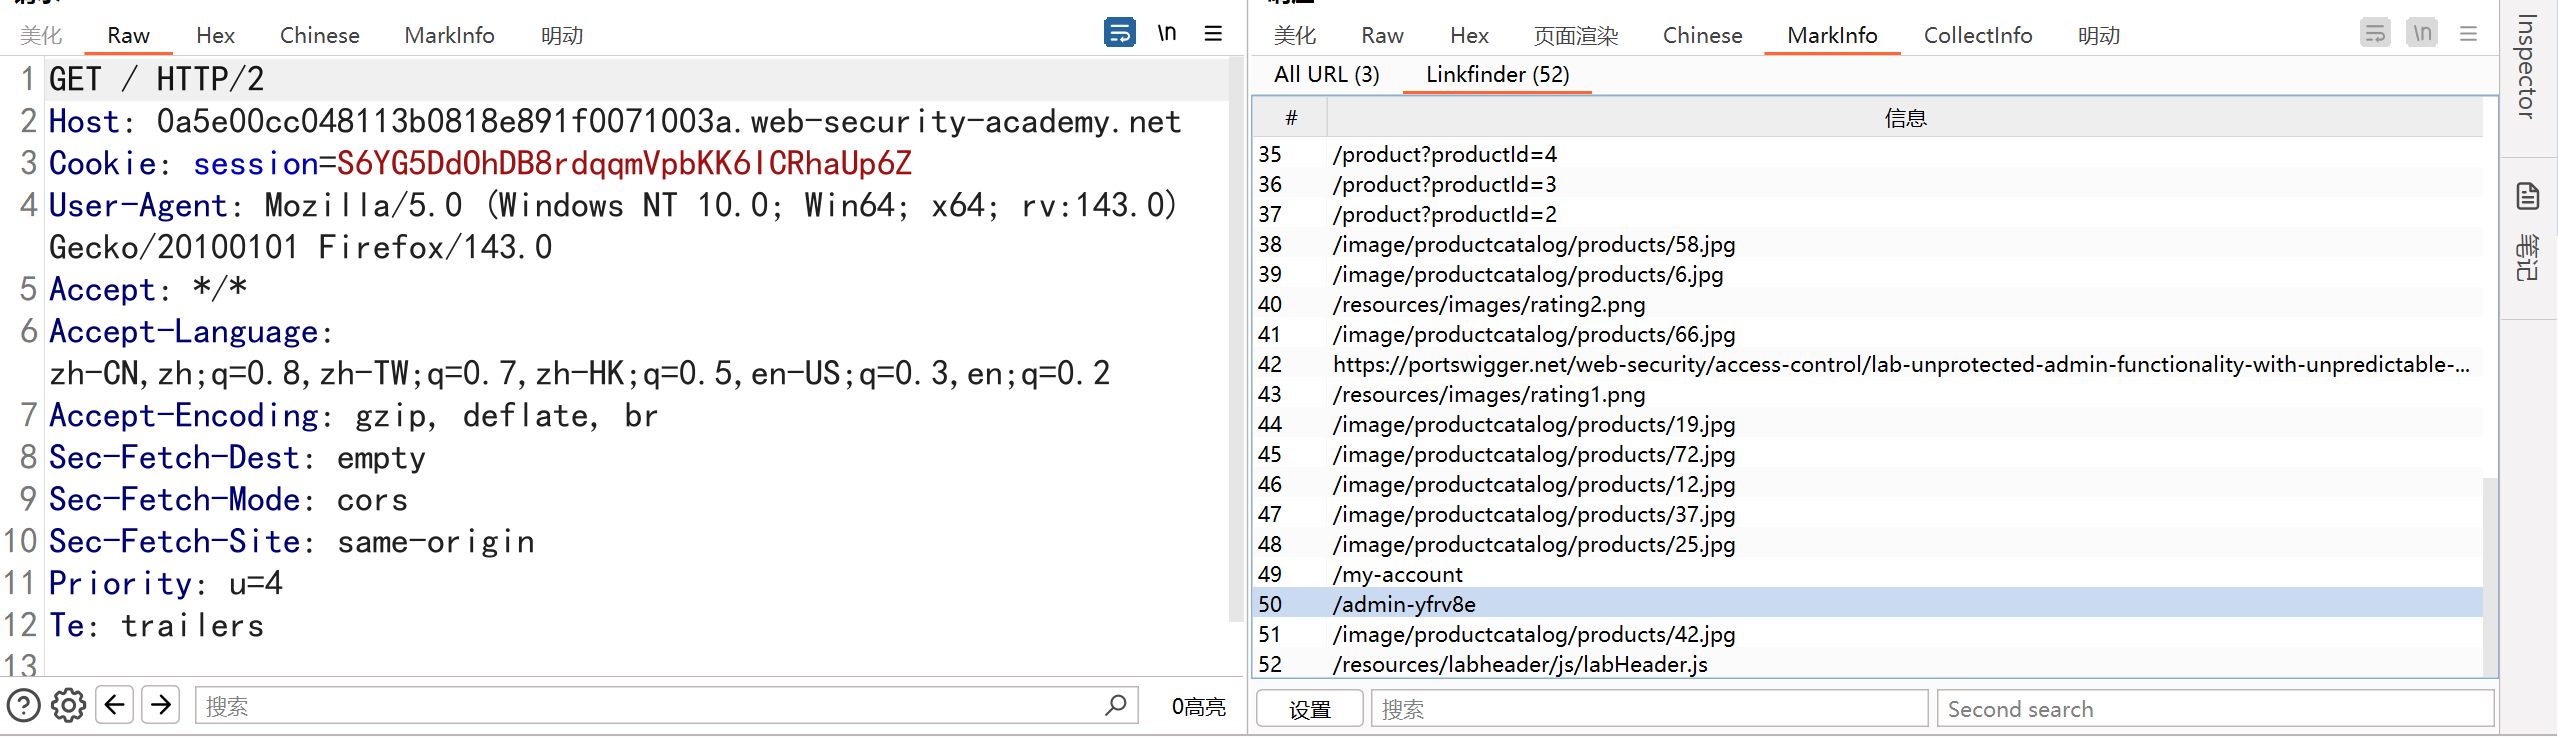2558x737 pixels.
Task: Switch request view to Hex tab
Action: tap(215, 35)
